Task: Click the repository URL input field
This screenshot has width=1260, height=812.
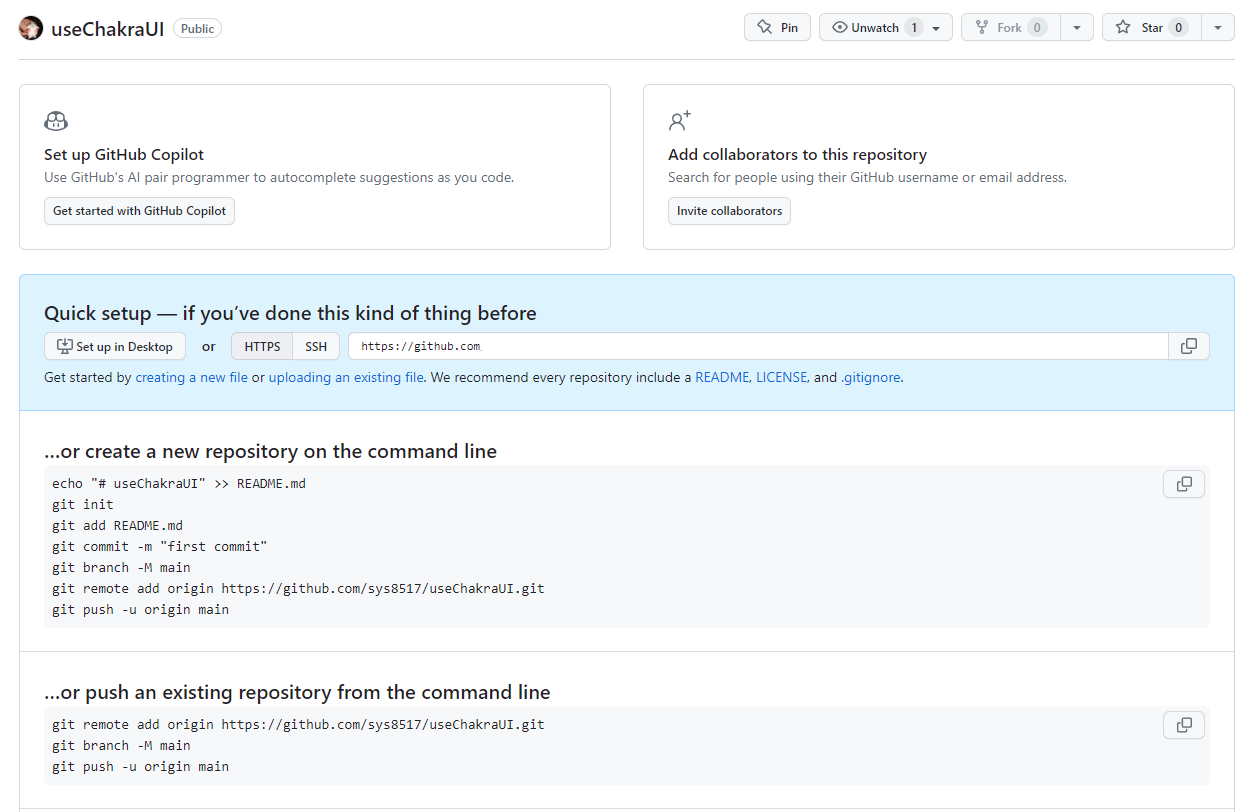Action: pos(758,346)
